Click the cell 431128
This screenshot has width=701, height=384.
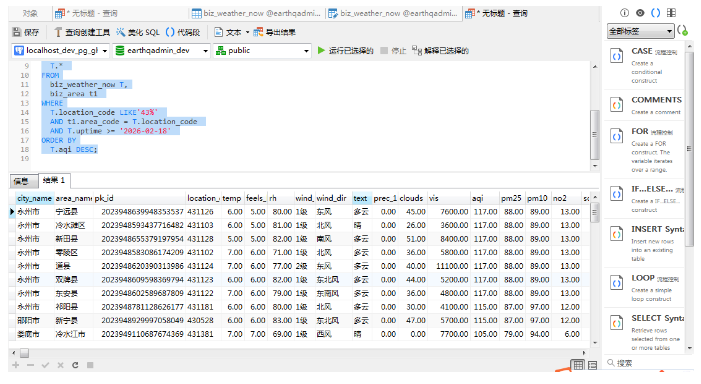point(204,239)
